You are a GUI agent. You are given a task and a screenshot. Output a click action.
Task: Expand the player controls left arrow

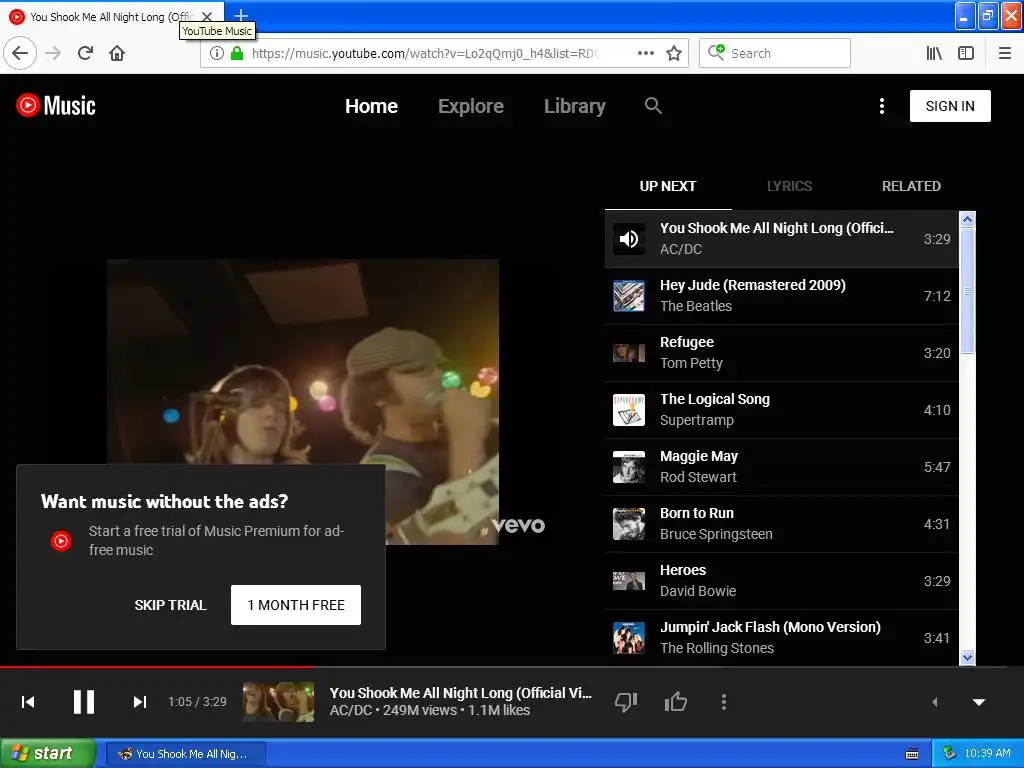click(935, 702)
